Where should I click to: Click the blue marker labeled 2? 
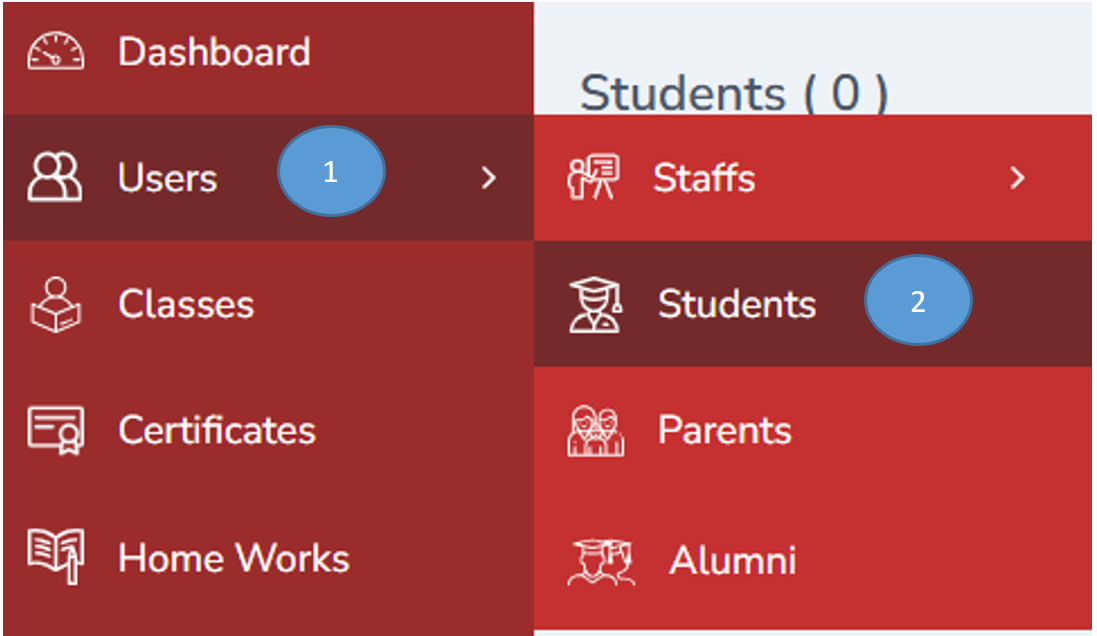(917, 301)
